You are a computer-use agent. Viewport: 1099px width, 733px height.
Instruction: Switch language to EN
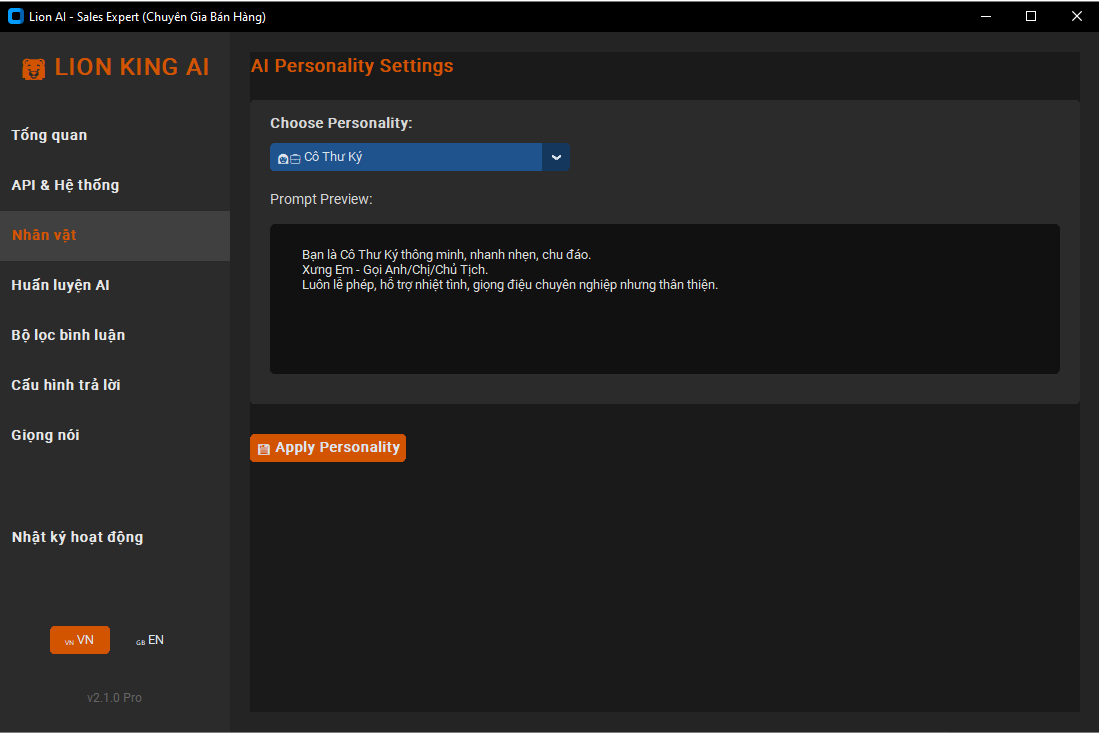click(x=150, y=640)
